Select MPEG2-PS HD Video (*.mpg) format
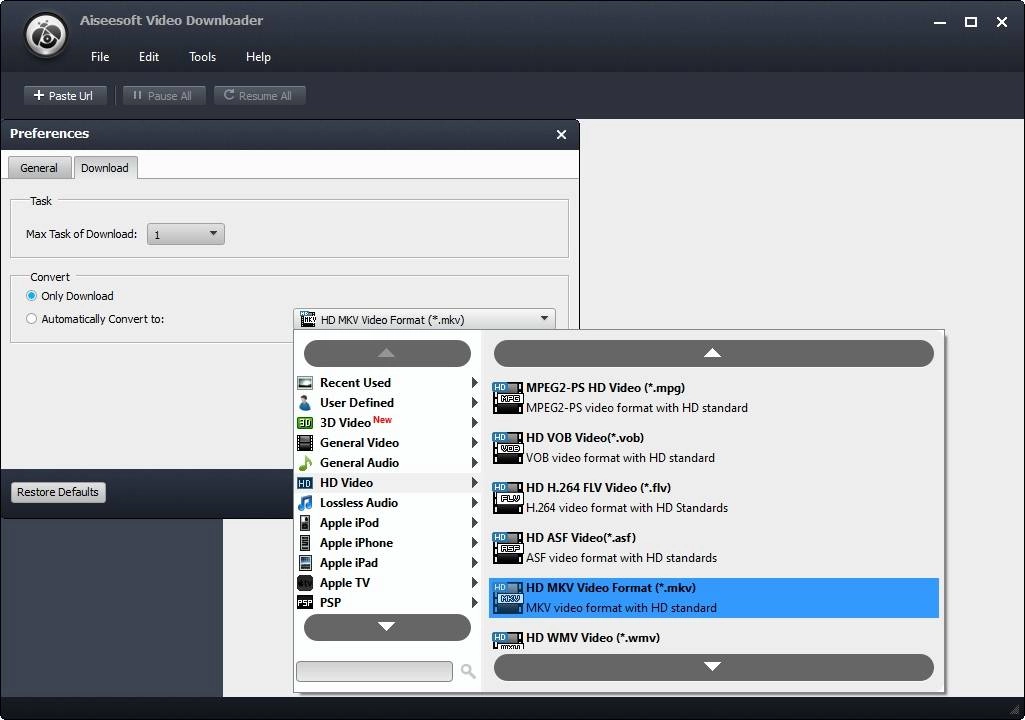Image resolution: width=1025 pixels, height=720 pixels. [x=714, y=398]
